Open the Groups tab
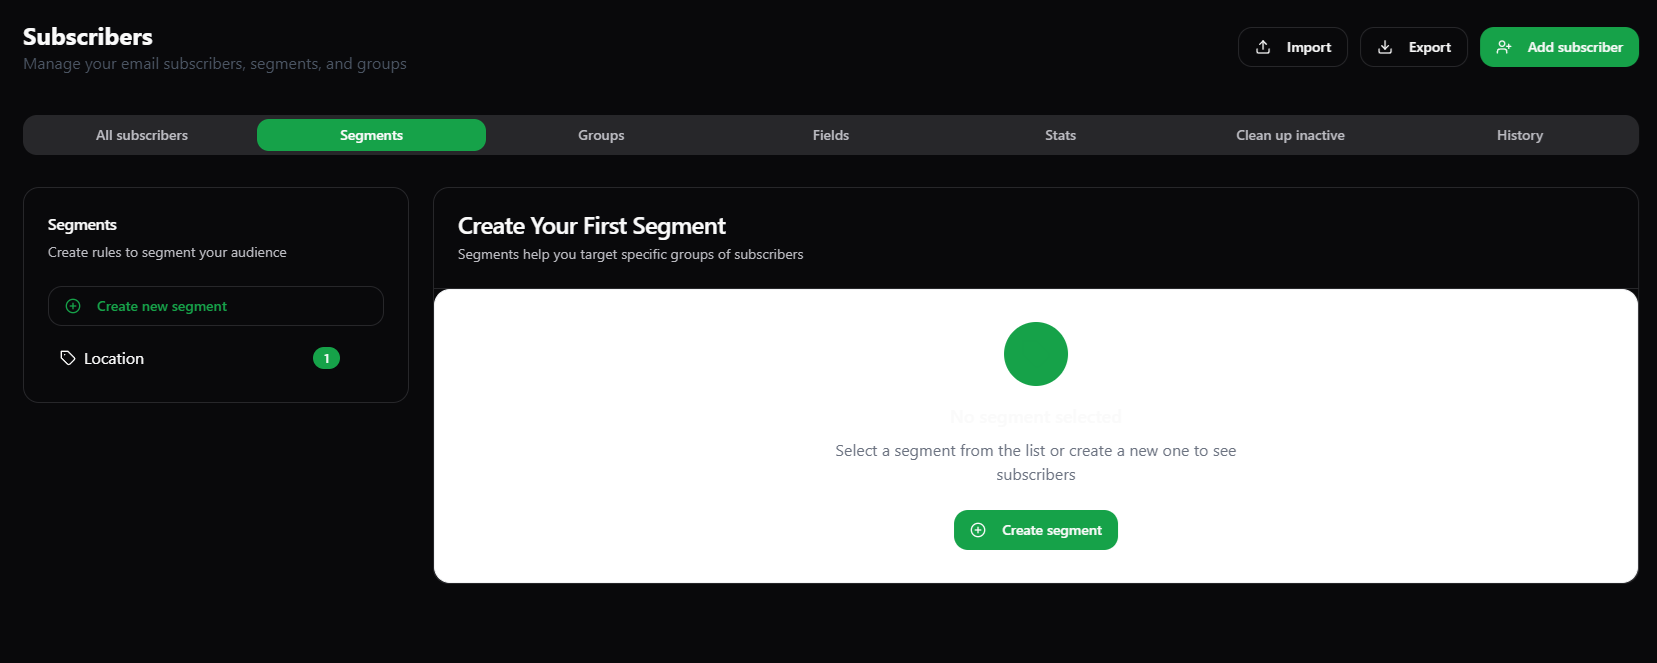The image size is (1657, 663). point(600,134)
